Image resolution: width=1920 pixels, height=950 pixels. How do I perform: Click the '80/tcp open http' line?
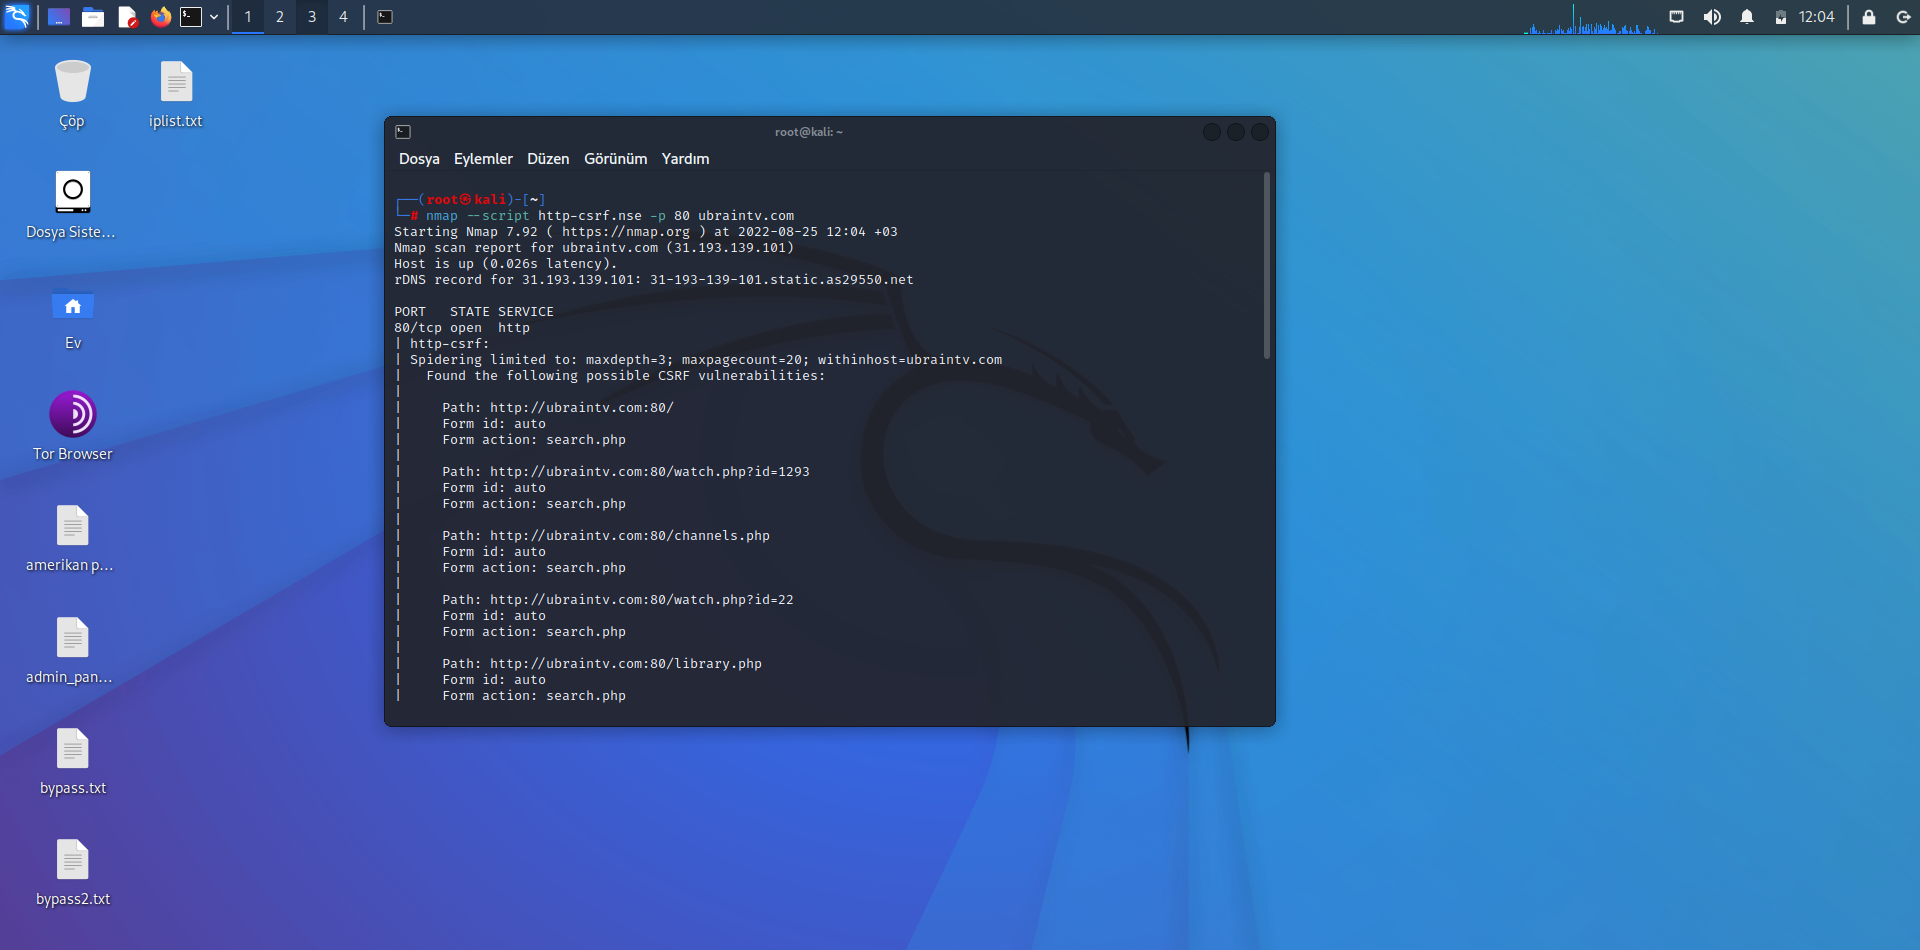[x=462, y=328]
